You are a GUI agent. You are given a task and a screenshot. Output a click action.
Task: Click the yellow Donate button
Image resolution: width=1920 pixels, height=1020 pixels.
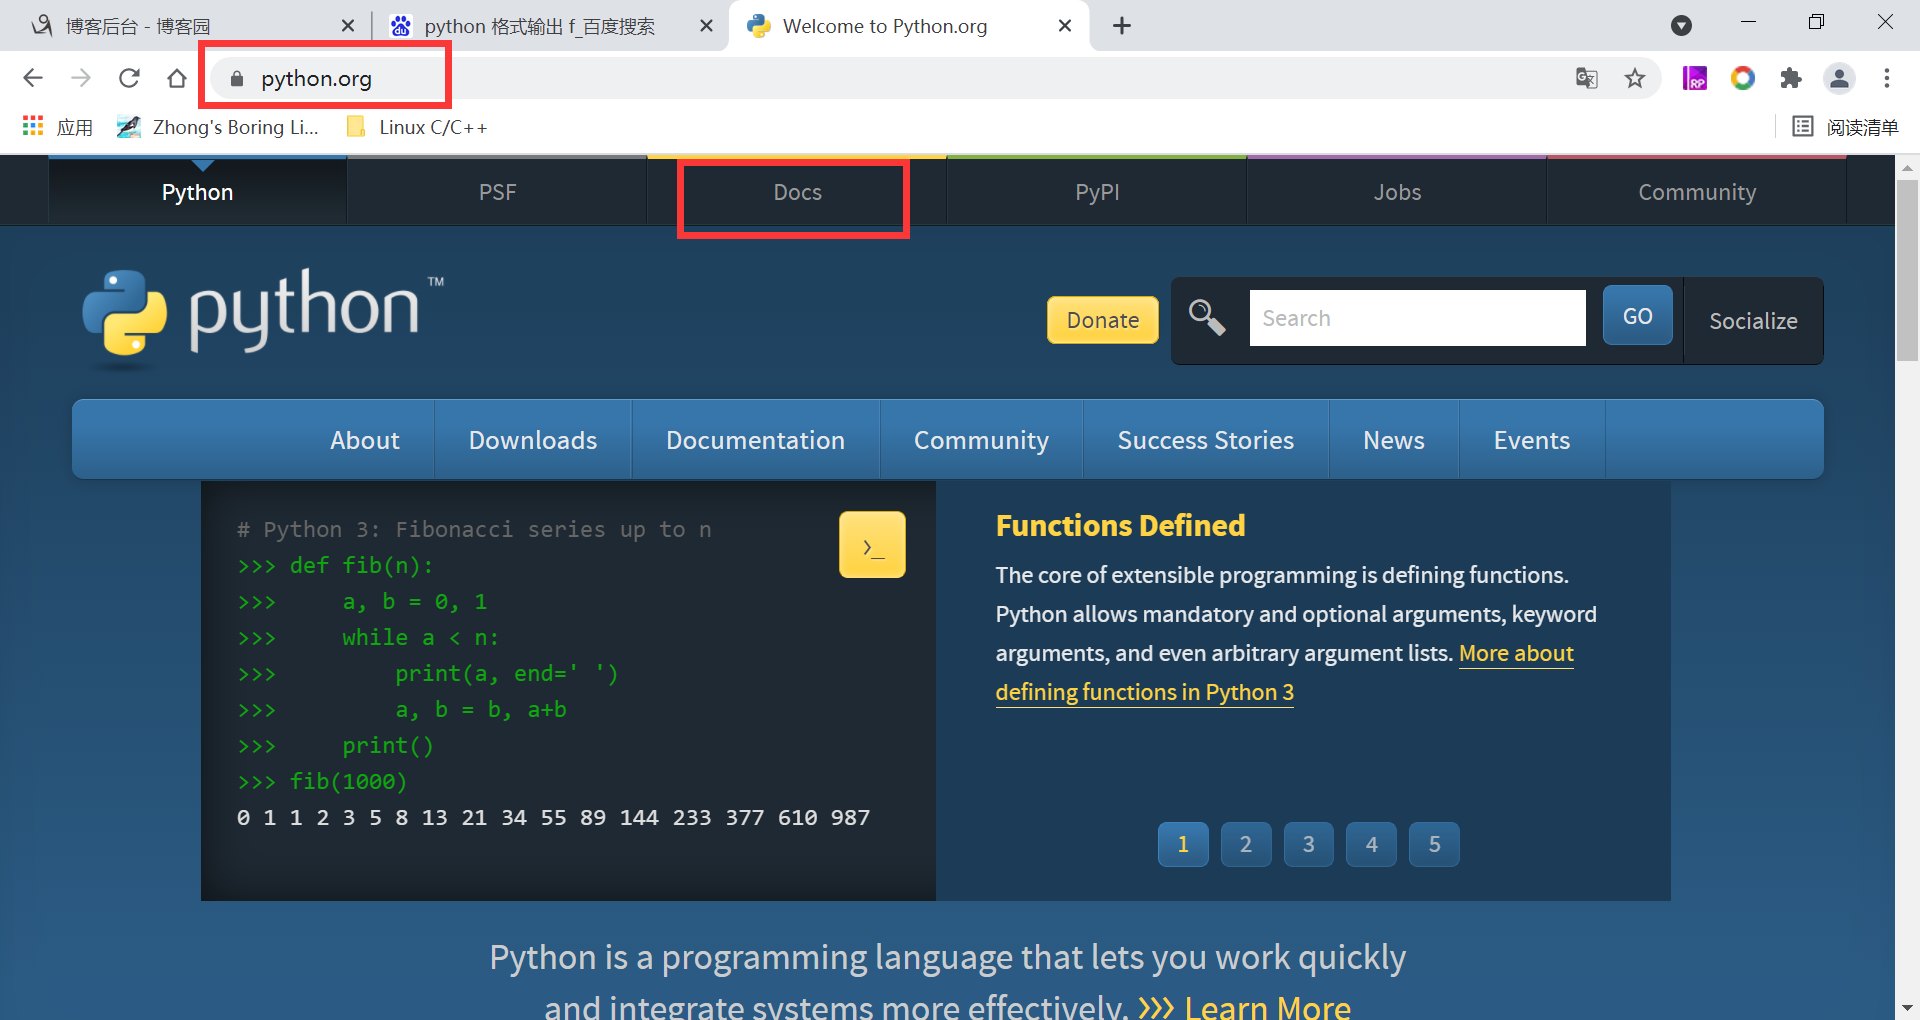click(x=1103, y=320)
